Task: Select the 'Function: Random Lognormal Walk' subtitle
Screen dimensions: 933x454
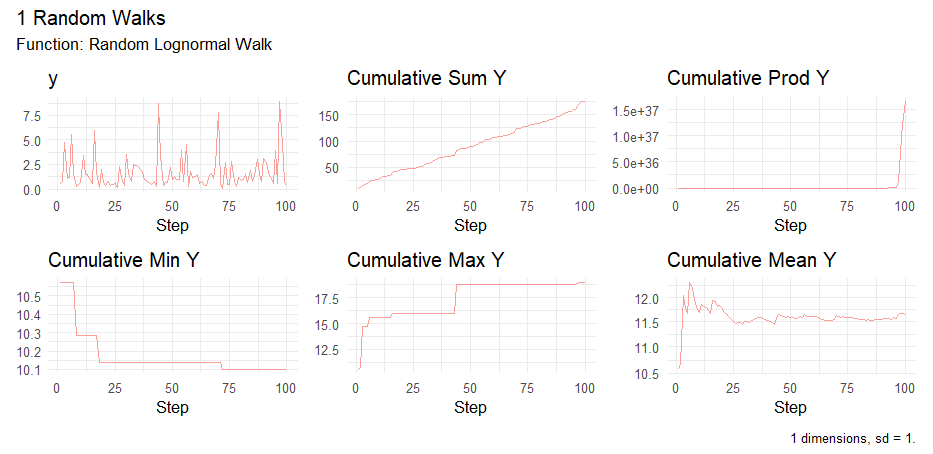Action: [x=144, y=45]
